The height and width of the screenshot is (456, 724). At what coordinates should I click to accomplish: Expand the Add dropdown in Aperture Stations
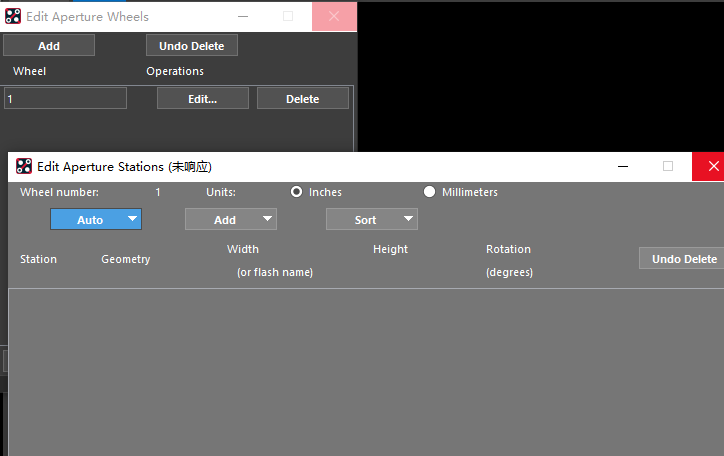click(x=231, y=219)
